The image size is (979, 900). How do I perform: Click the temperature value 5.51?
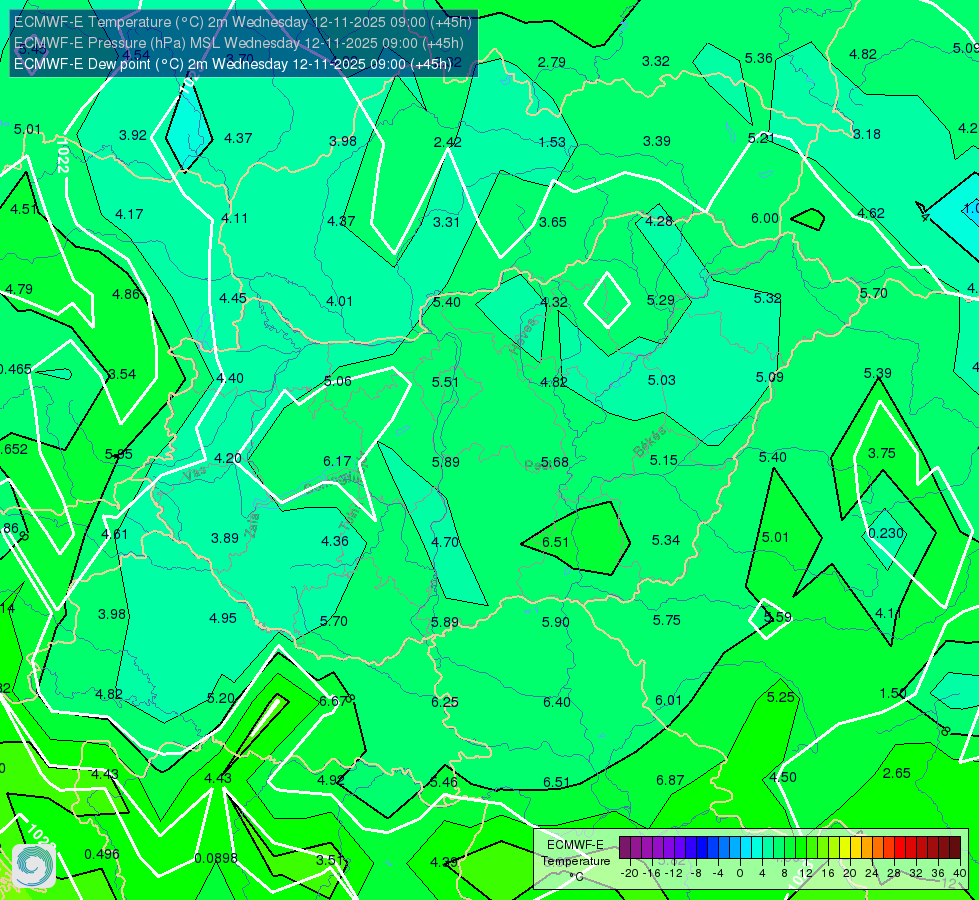445,382
